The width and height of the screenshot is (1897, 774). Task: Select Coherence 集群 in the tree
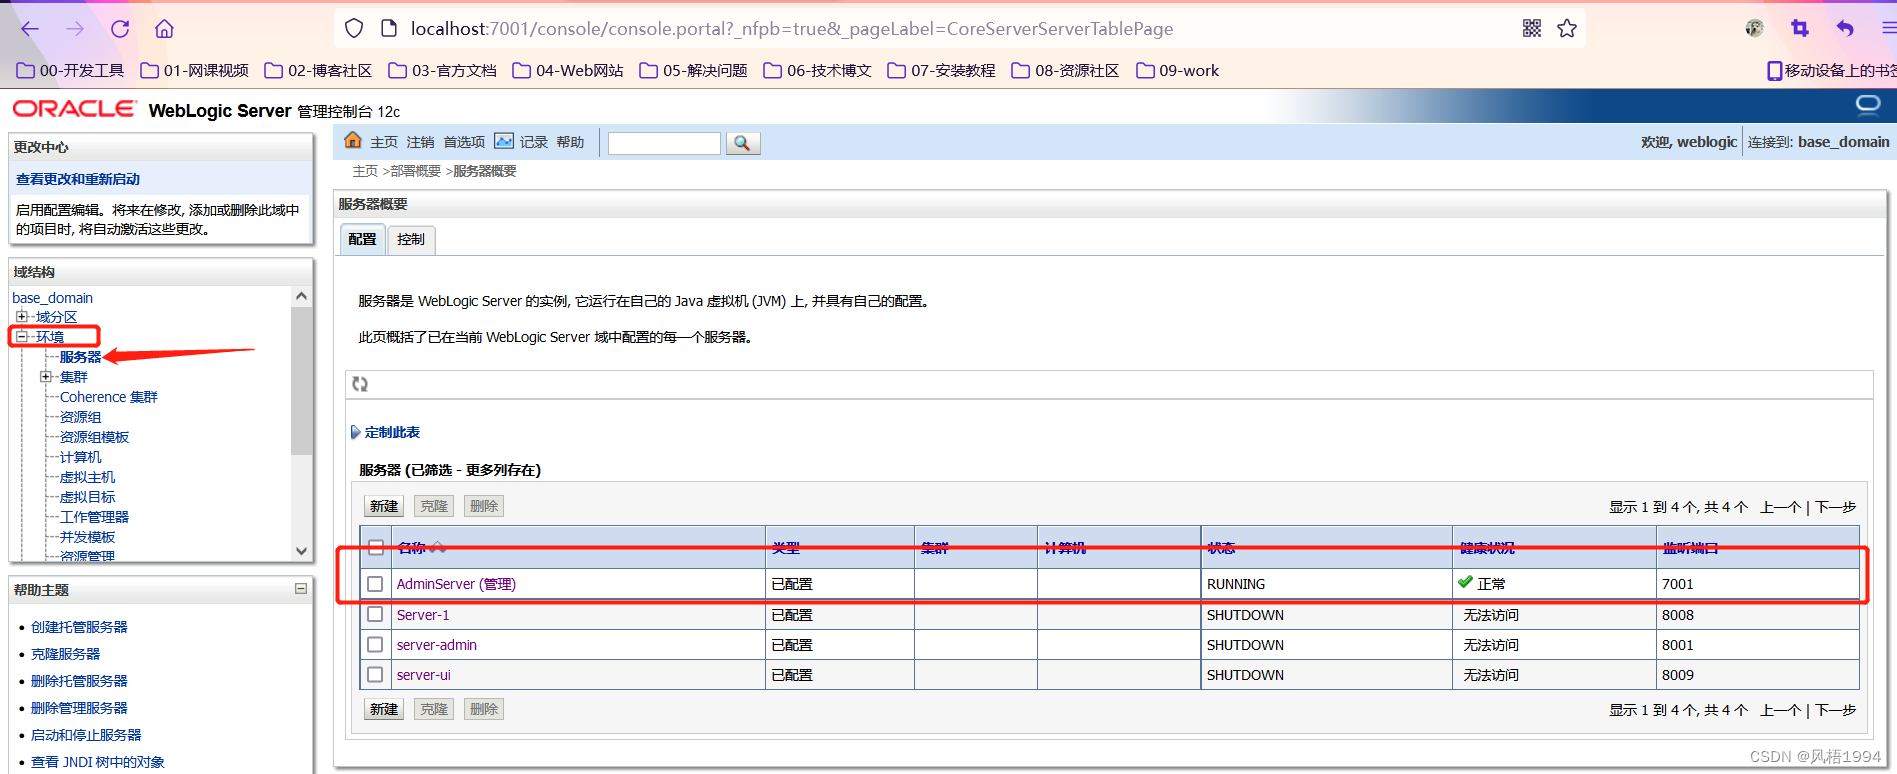coord(109,397)
